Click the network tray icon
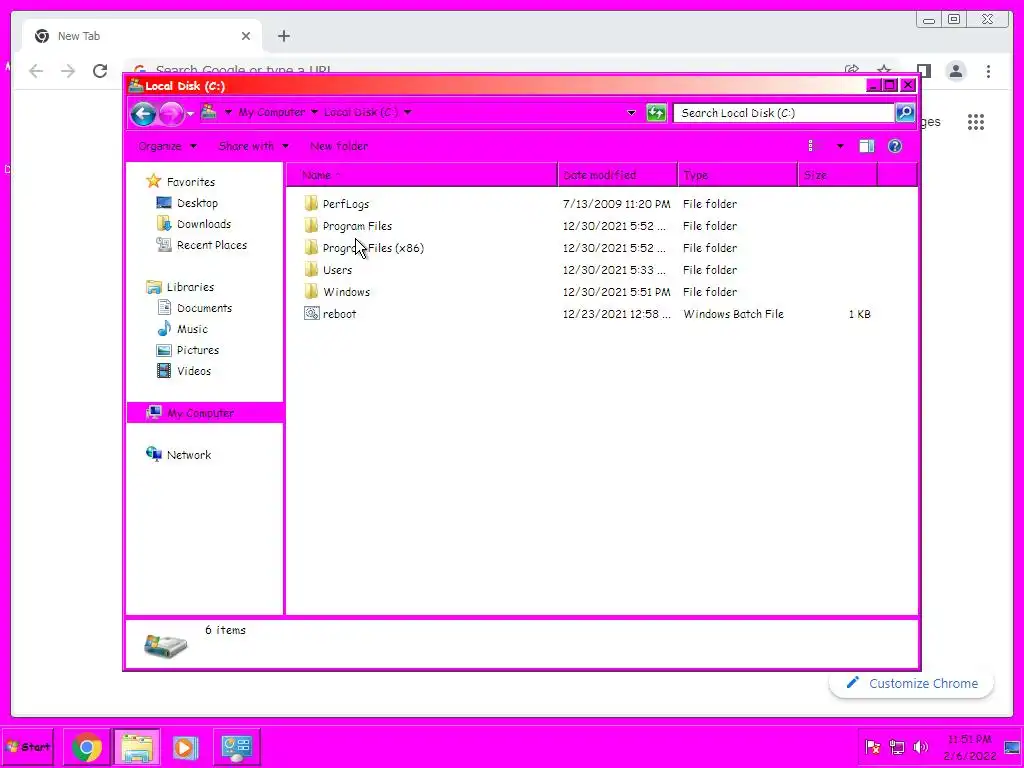The height and width of the screenshot is (768, 1024). [897, 747]
